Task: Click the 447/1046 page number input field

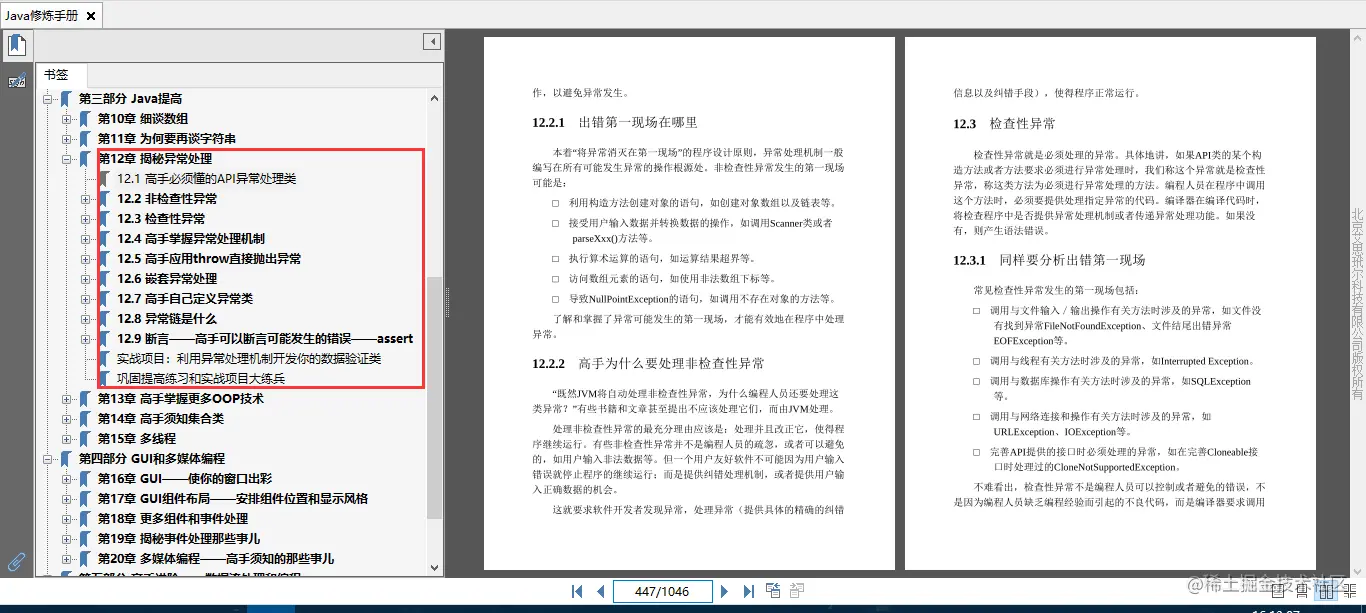Action: [x=663, y=591]
